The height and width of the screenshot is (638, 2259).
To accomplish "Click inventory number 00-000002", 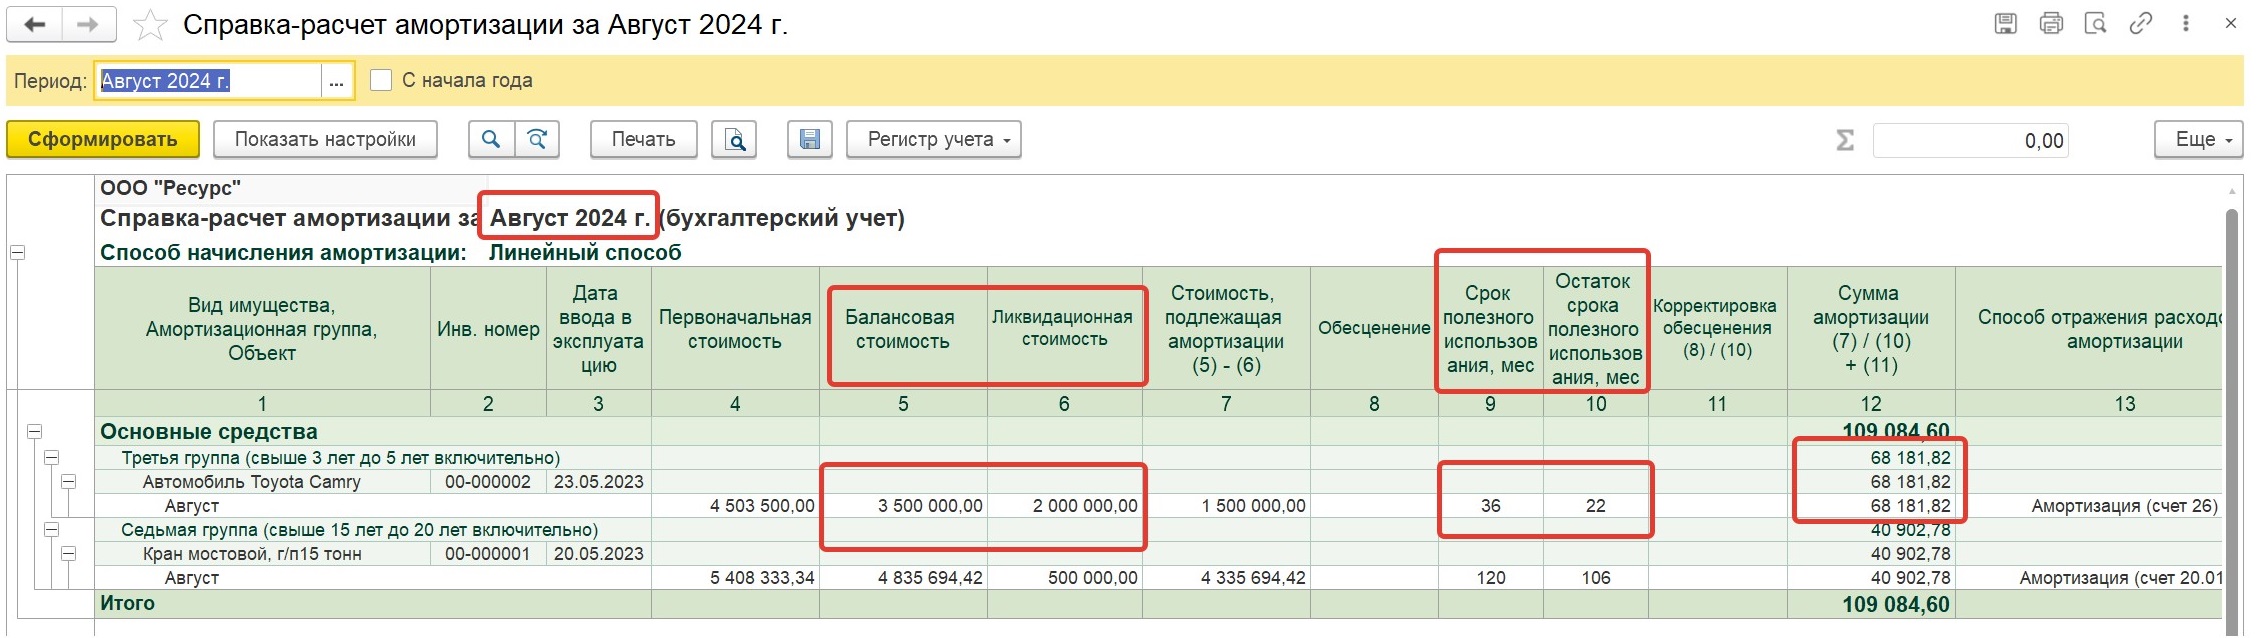I will [488, 482].
